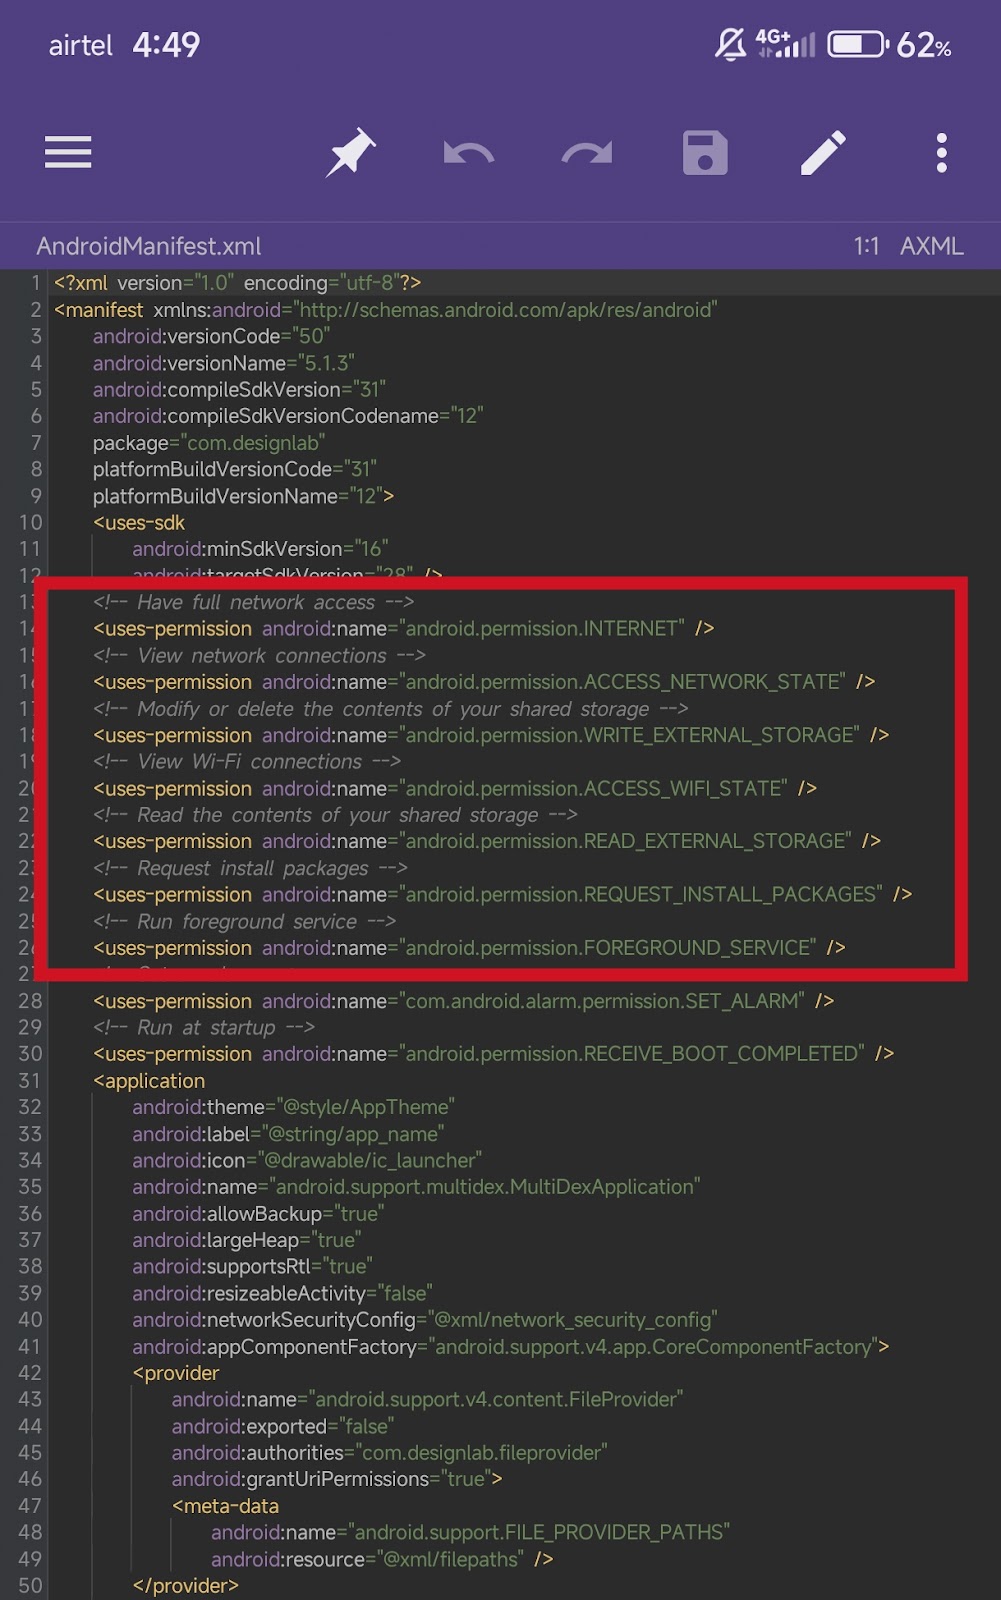Click the android.permission.INTERNET value
This screenshot has width=1001, height=1600.
tap(544, 629)
